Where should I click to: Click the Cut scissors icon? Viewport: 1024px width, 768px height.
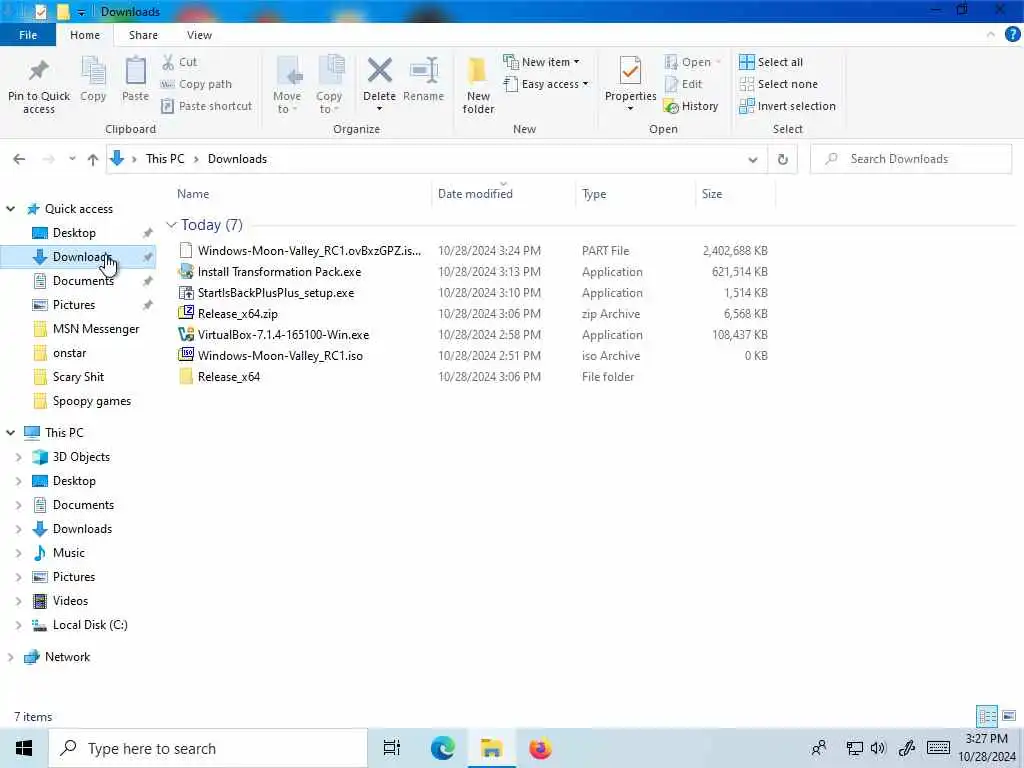pos(168,62)
